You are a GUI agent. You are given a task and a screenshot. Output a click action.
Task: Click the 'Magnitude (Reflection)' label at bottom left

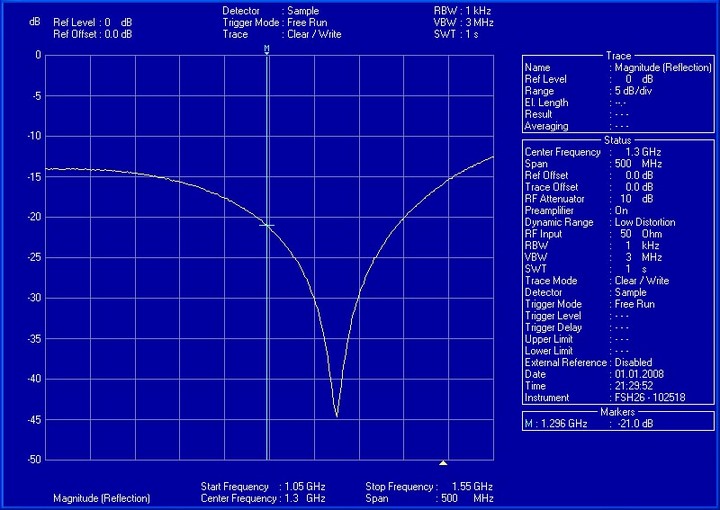tap(101, 499)
